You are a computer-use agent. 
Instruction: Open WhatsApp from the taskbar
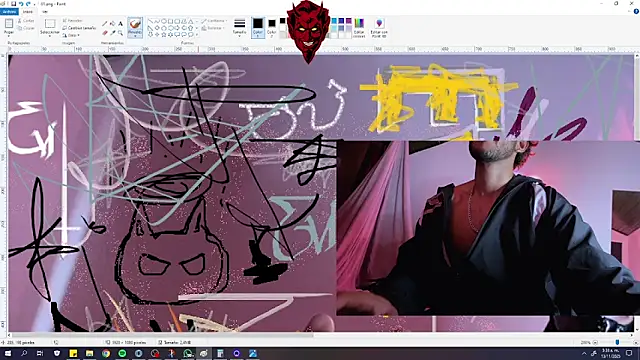(188, 353)
